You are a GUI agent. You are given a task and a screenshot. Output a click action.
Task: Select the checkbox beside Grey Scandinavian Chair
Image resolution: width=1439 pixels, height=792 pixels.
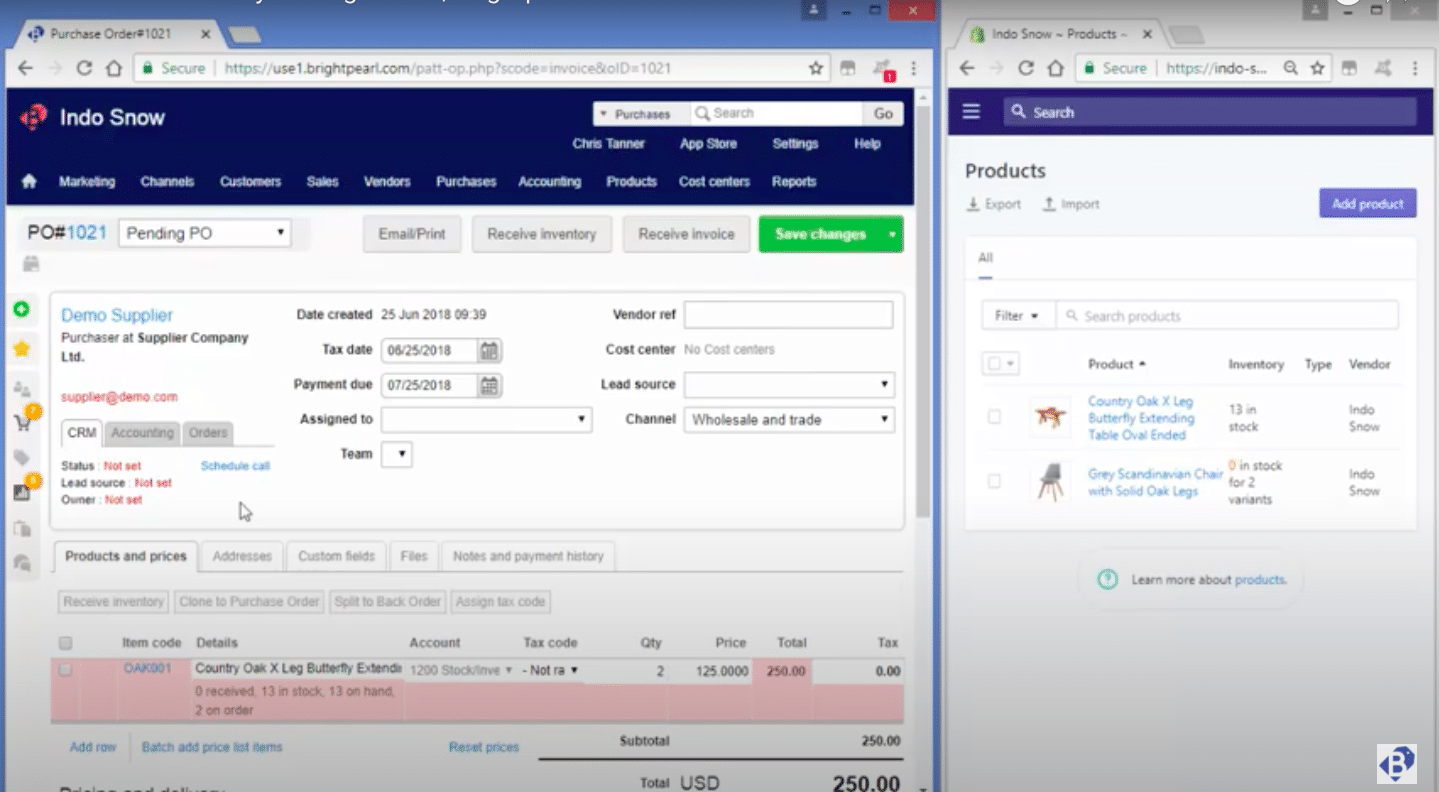[995, 481]
